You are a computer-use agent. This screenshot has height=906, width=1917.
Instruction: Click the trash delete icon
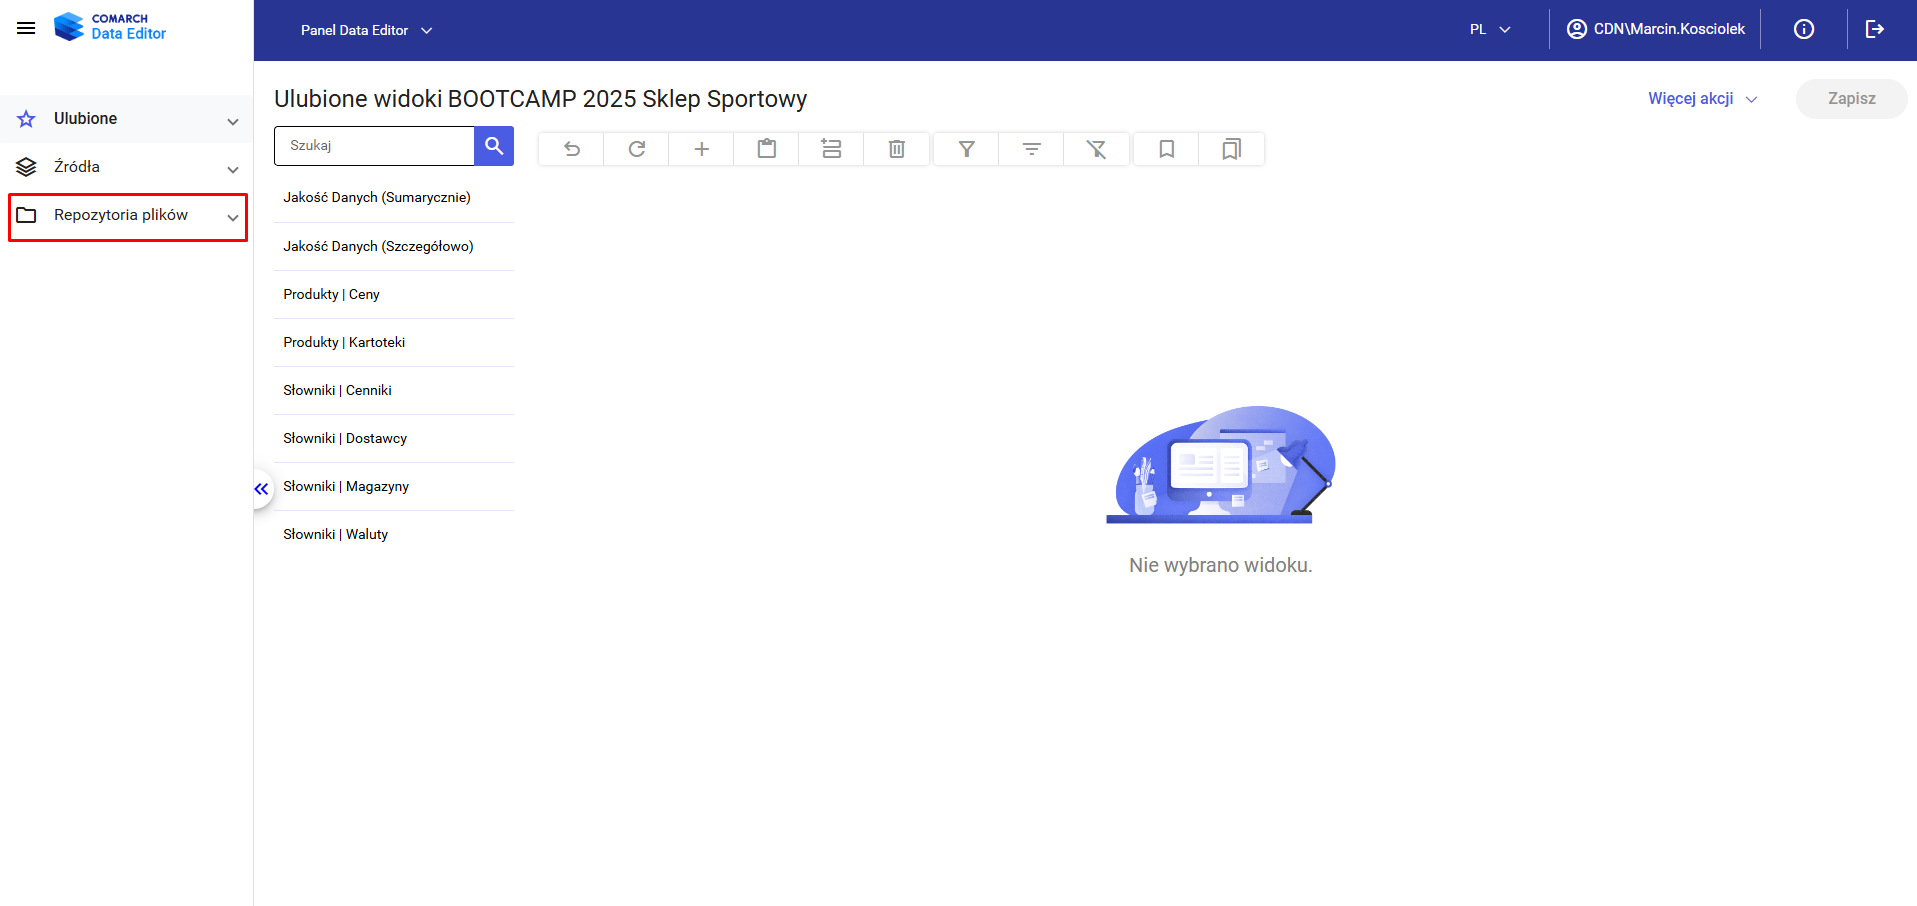(897, 149)
